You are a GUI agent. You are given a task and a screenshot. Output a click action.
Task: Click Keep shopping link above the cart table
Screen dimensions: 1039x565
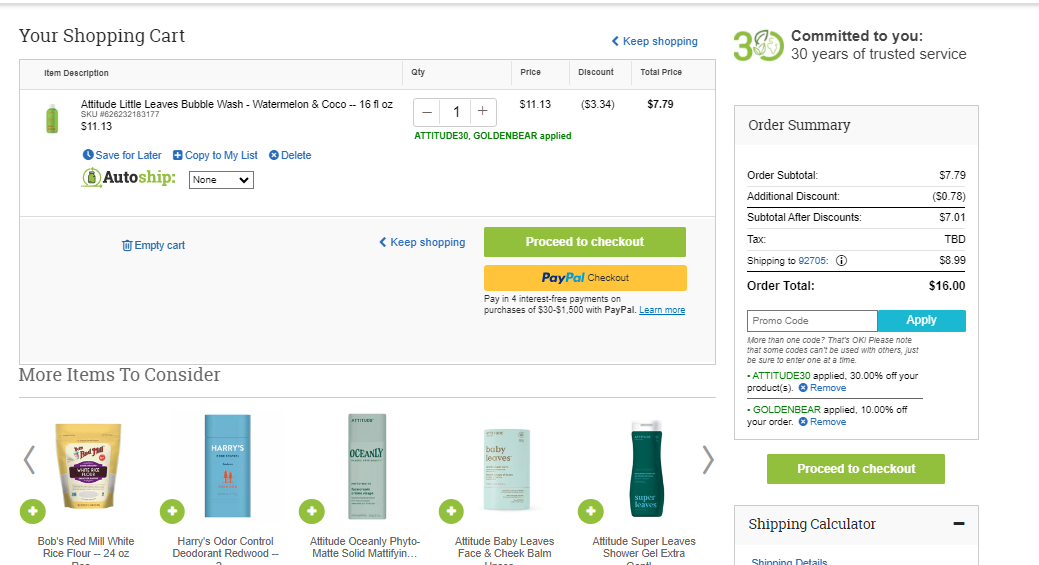click(654, 41)
